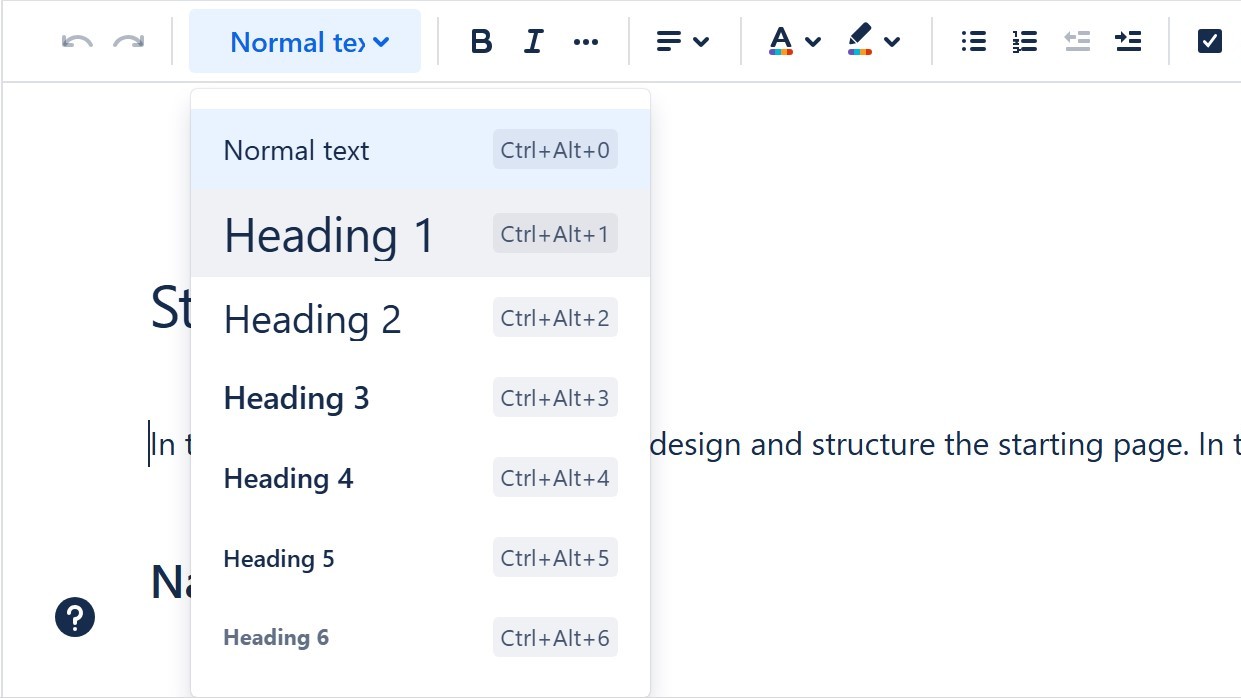Insert a numbered list

pos(1024,41)
